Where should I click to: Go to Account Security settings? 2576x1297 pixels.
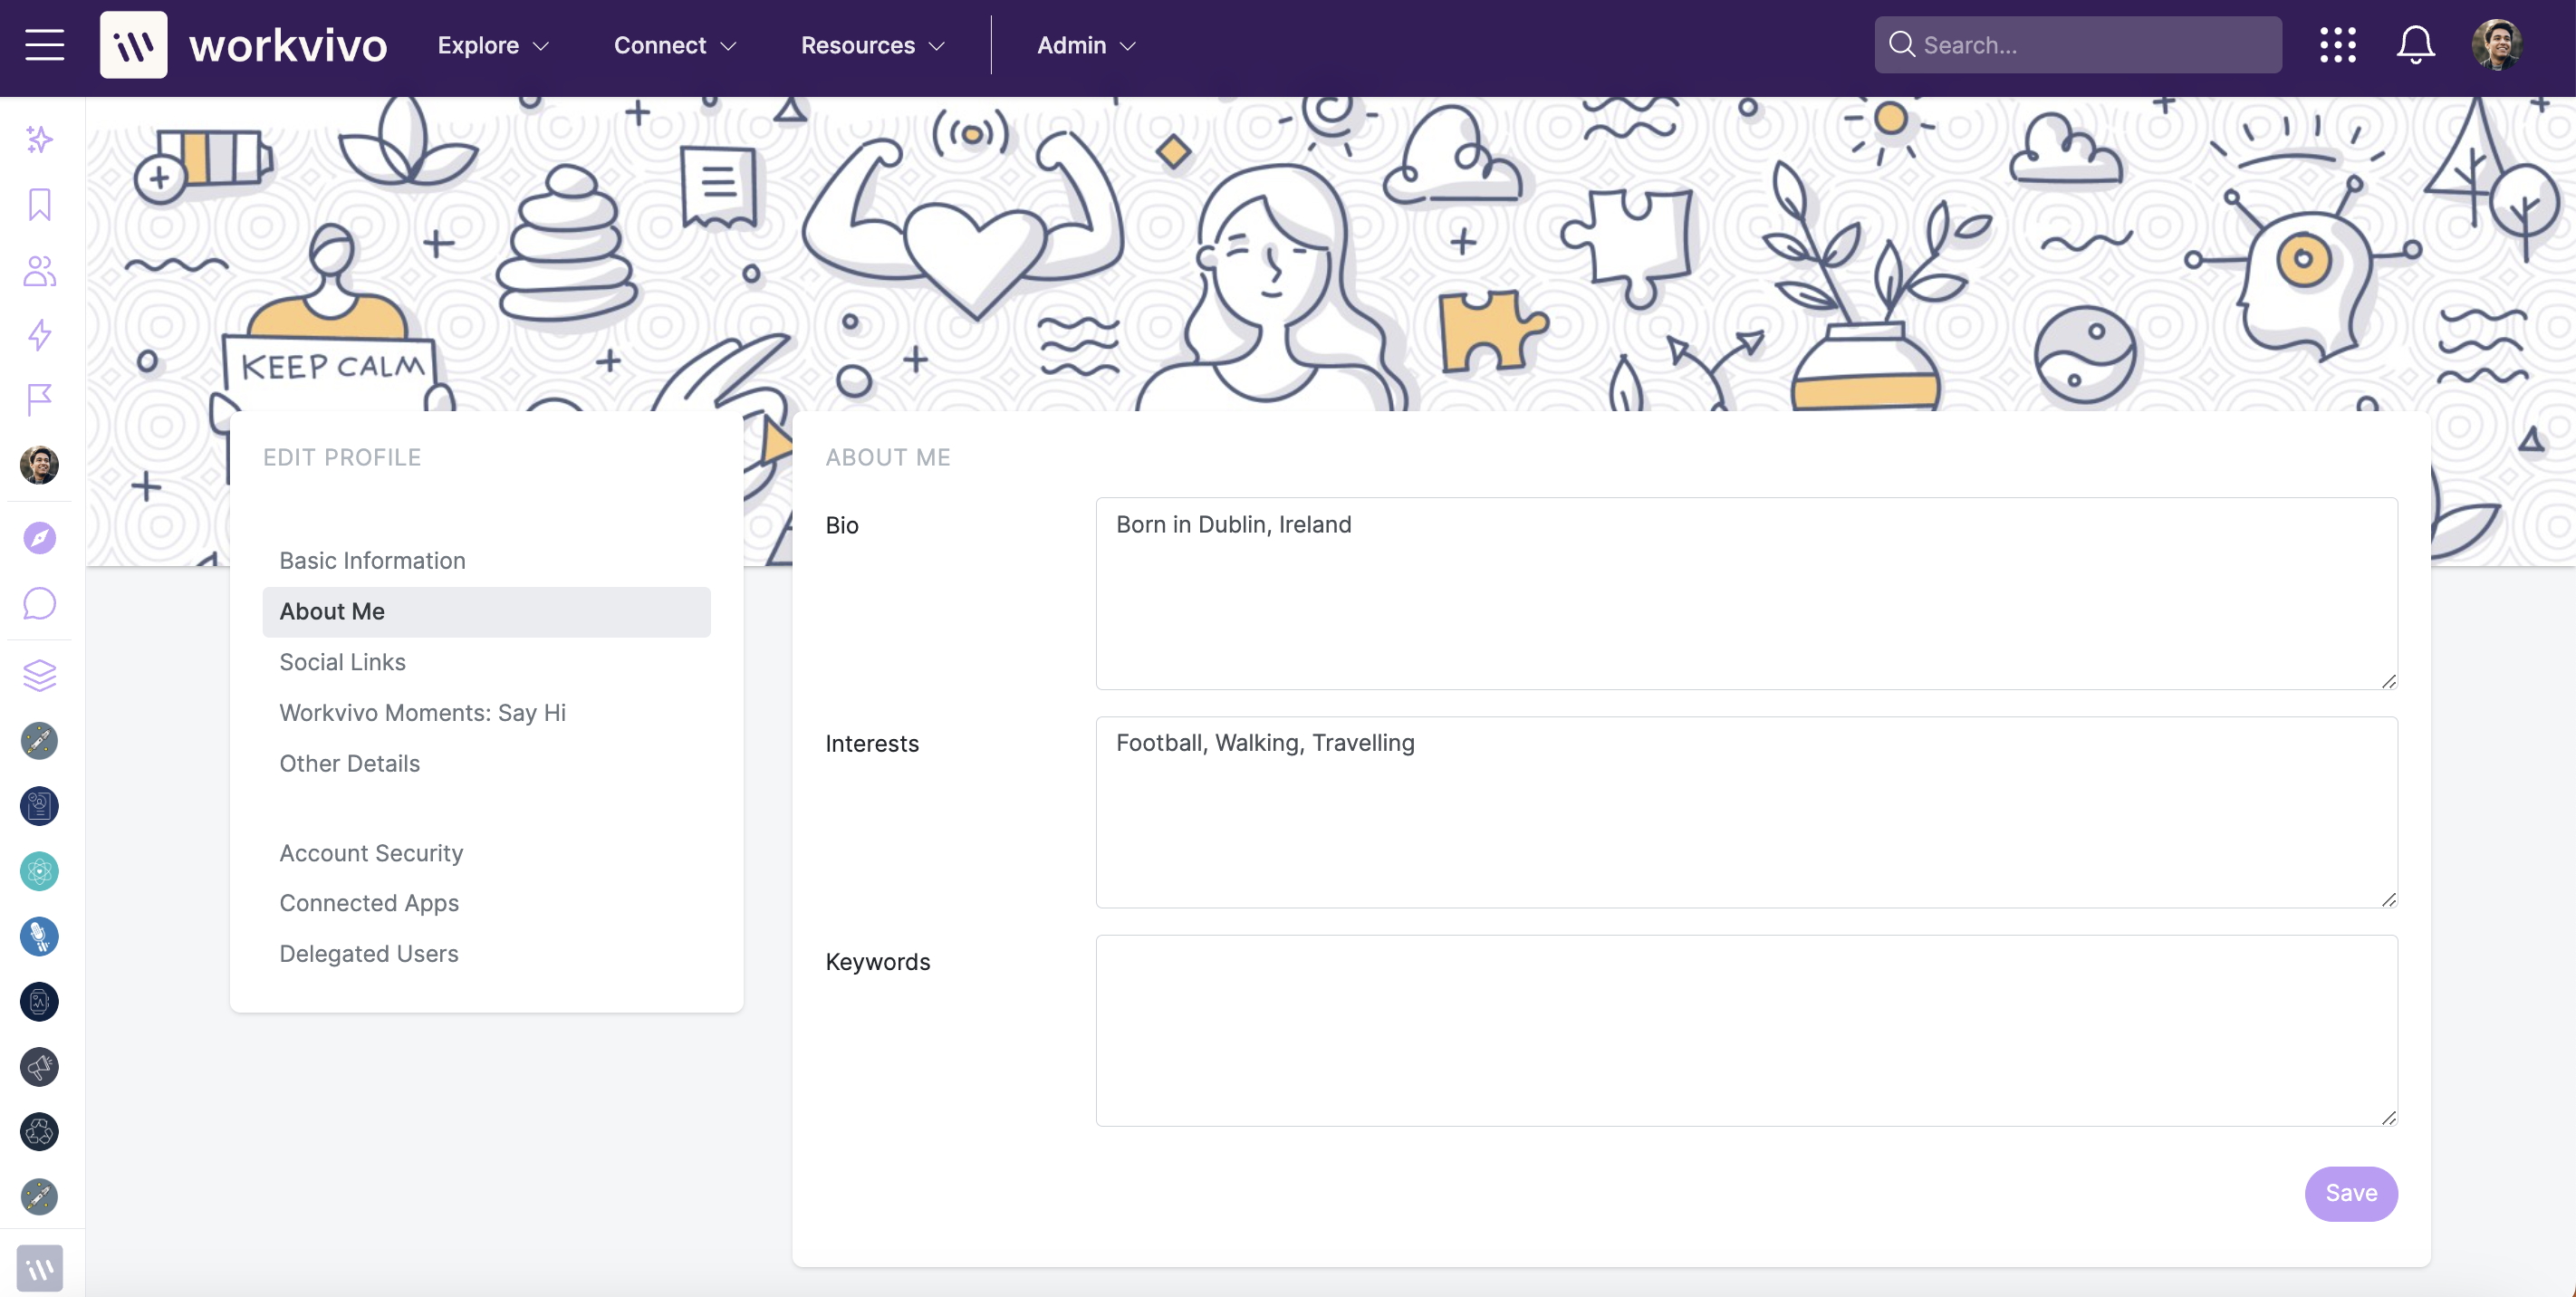pyautogui.click(x=371, y=853)
